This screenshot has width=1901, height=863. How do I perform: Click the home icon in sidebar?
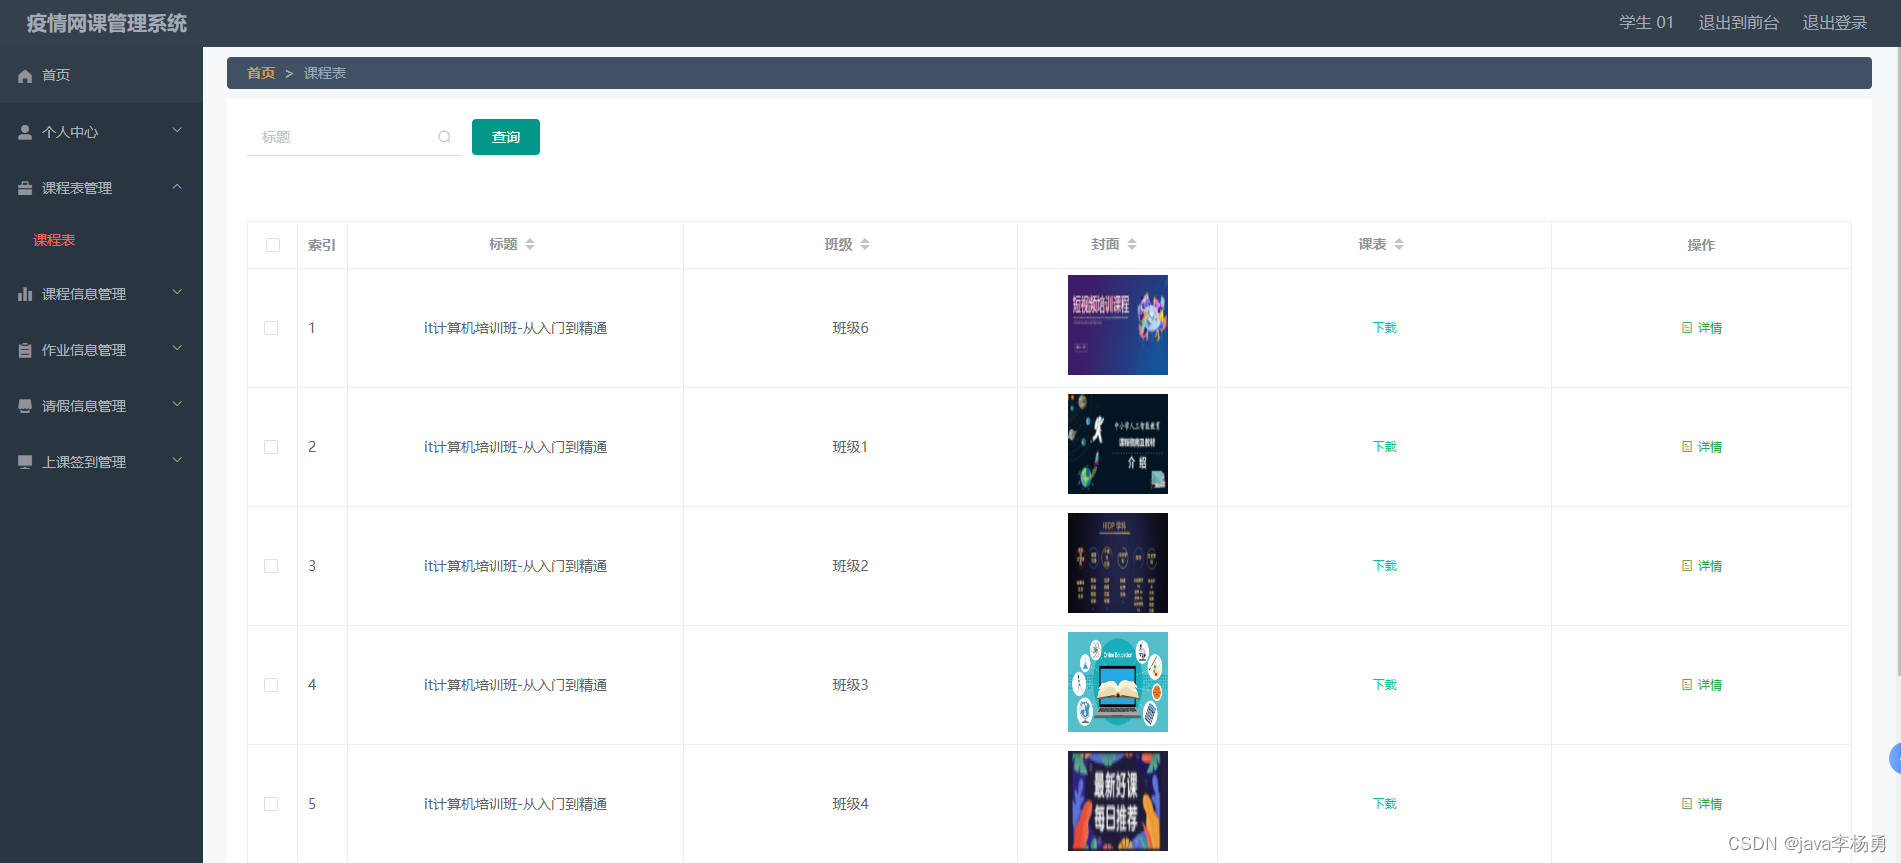point(25,76)
